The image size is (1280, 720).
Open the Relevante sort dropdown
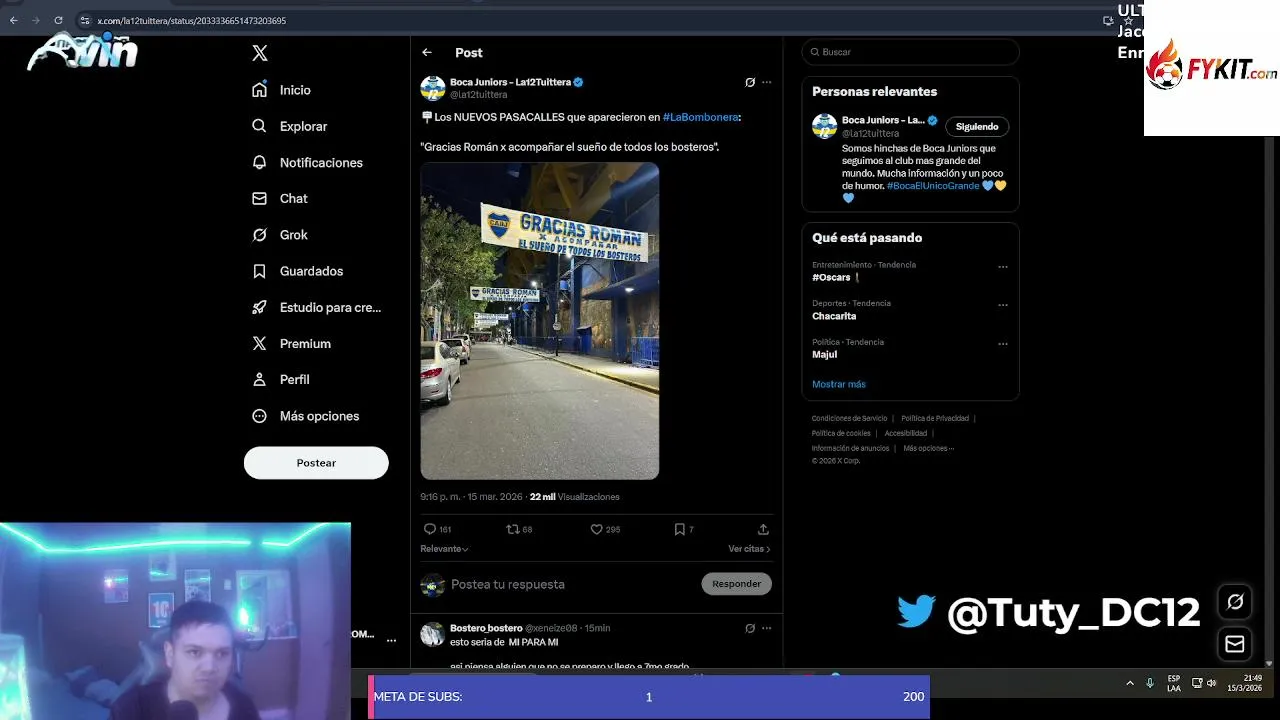[445, 549]
